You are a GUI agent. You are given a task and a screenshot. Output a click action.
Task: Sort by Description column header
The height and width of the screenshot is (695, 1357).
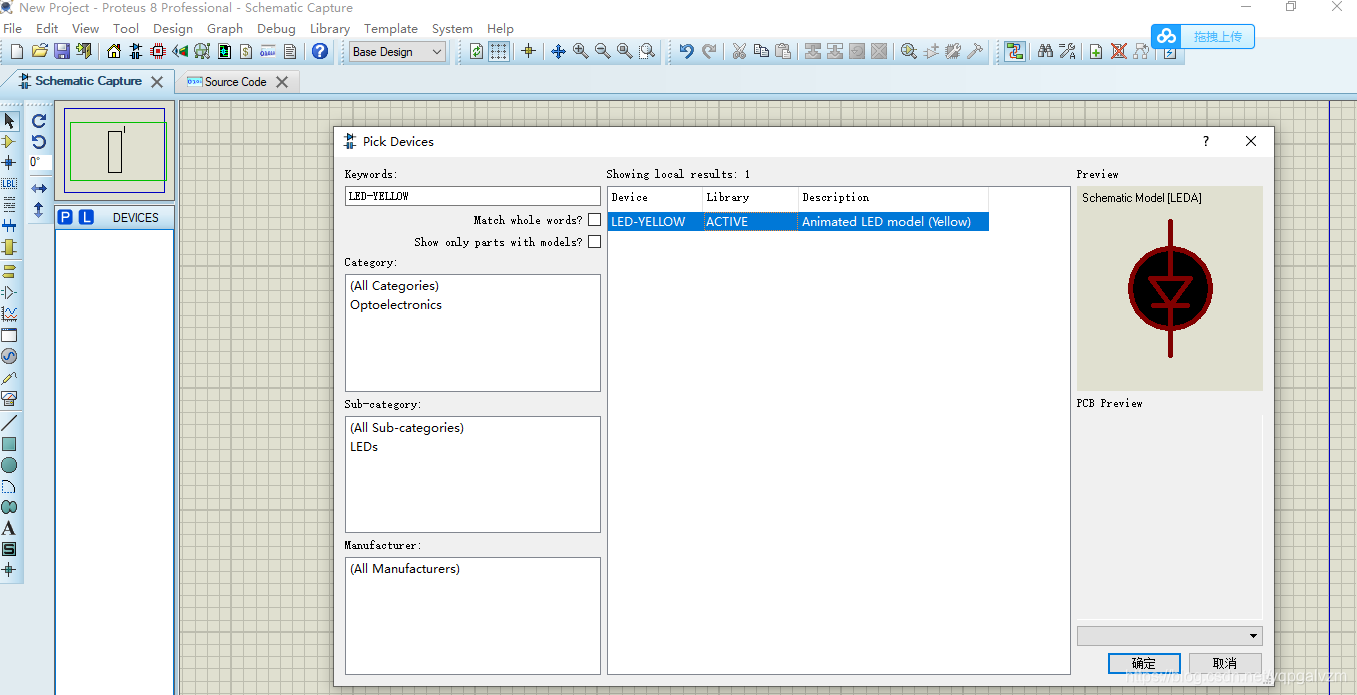(893, 198)
